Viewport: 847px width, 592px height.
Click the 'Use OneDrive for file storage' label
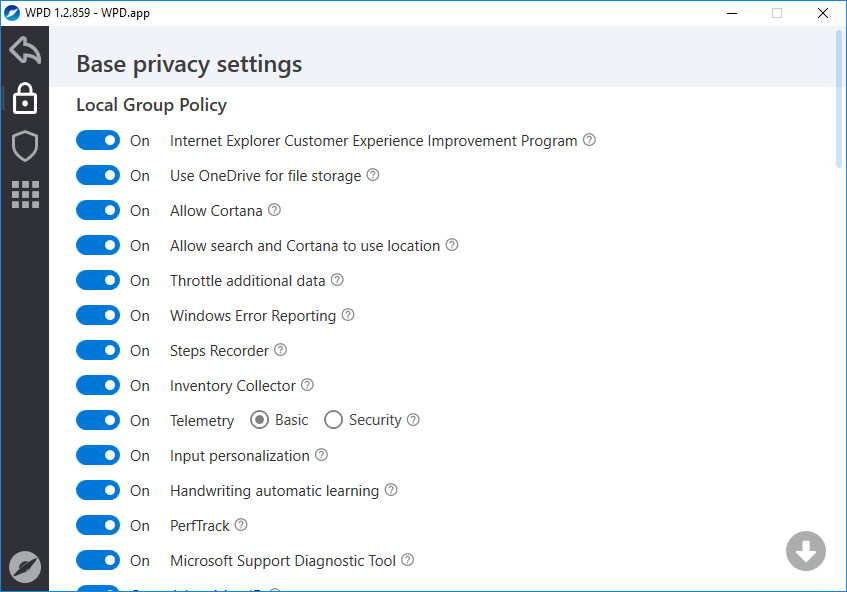tap(266, 176)
